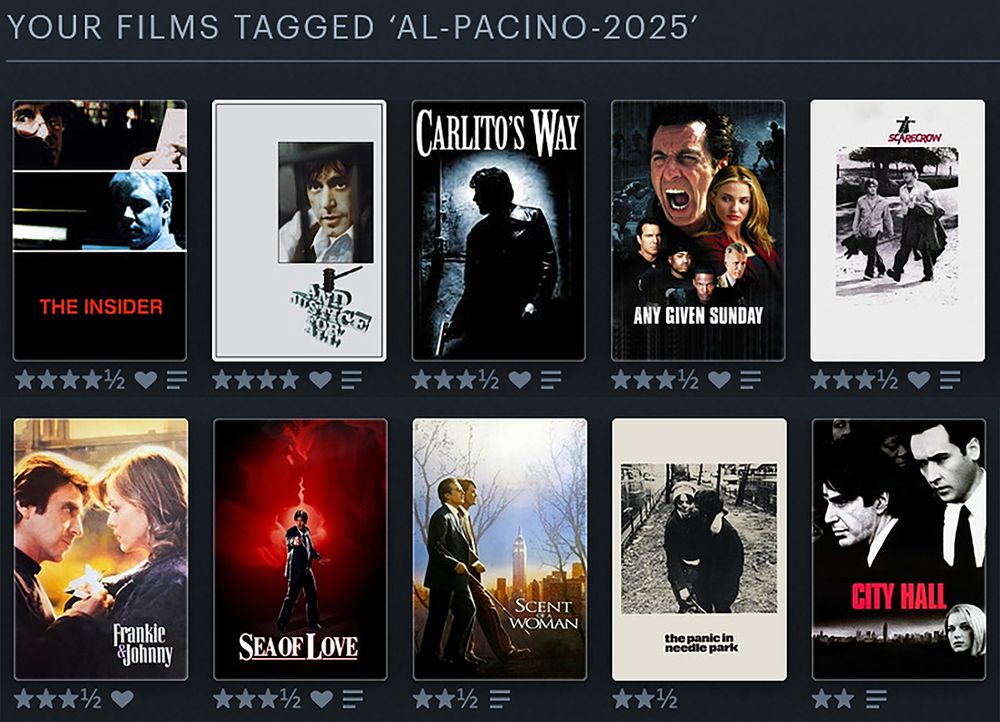Click the review icon under Scarecrow poster
The image size is (1000, 722).
(950, 380)
